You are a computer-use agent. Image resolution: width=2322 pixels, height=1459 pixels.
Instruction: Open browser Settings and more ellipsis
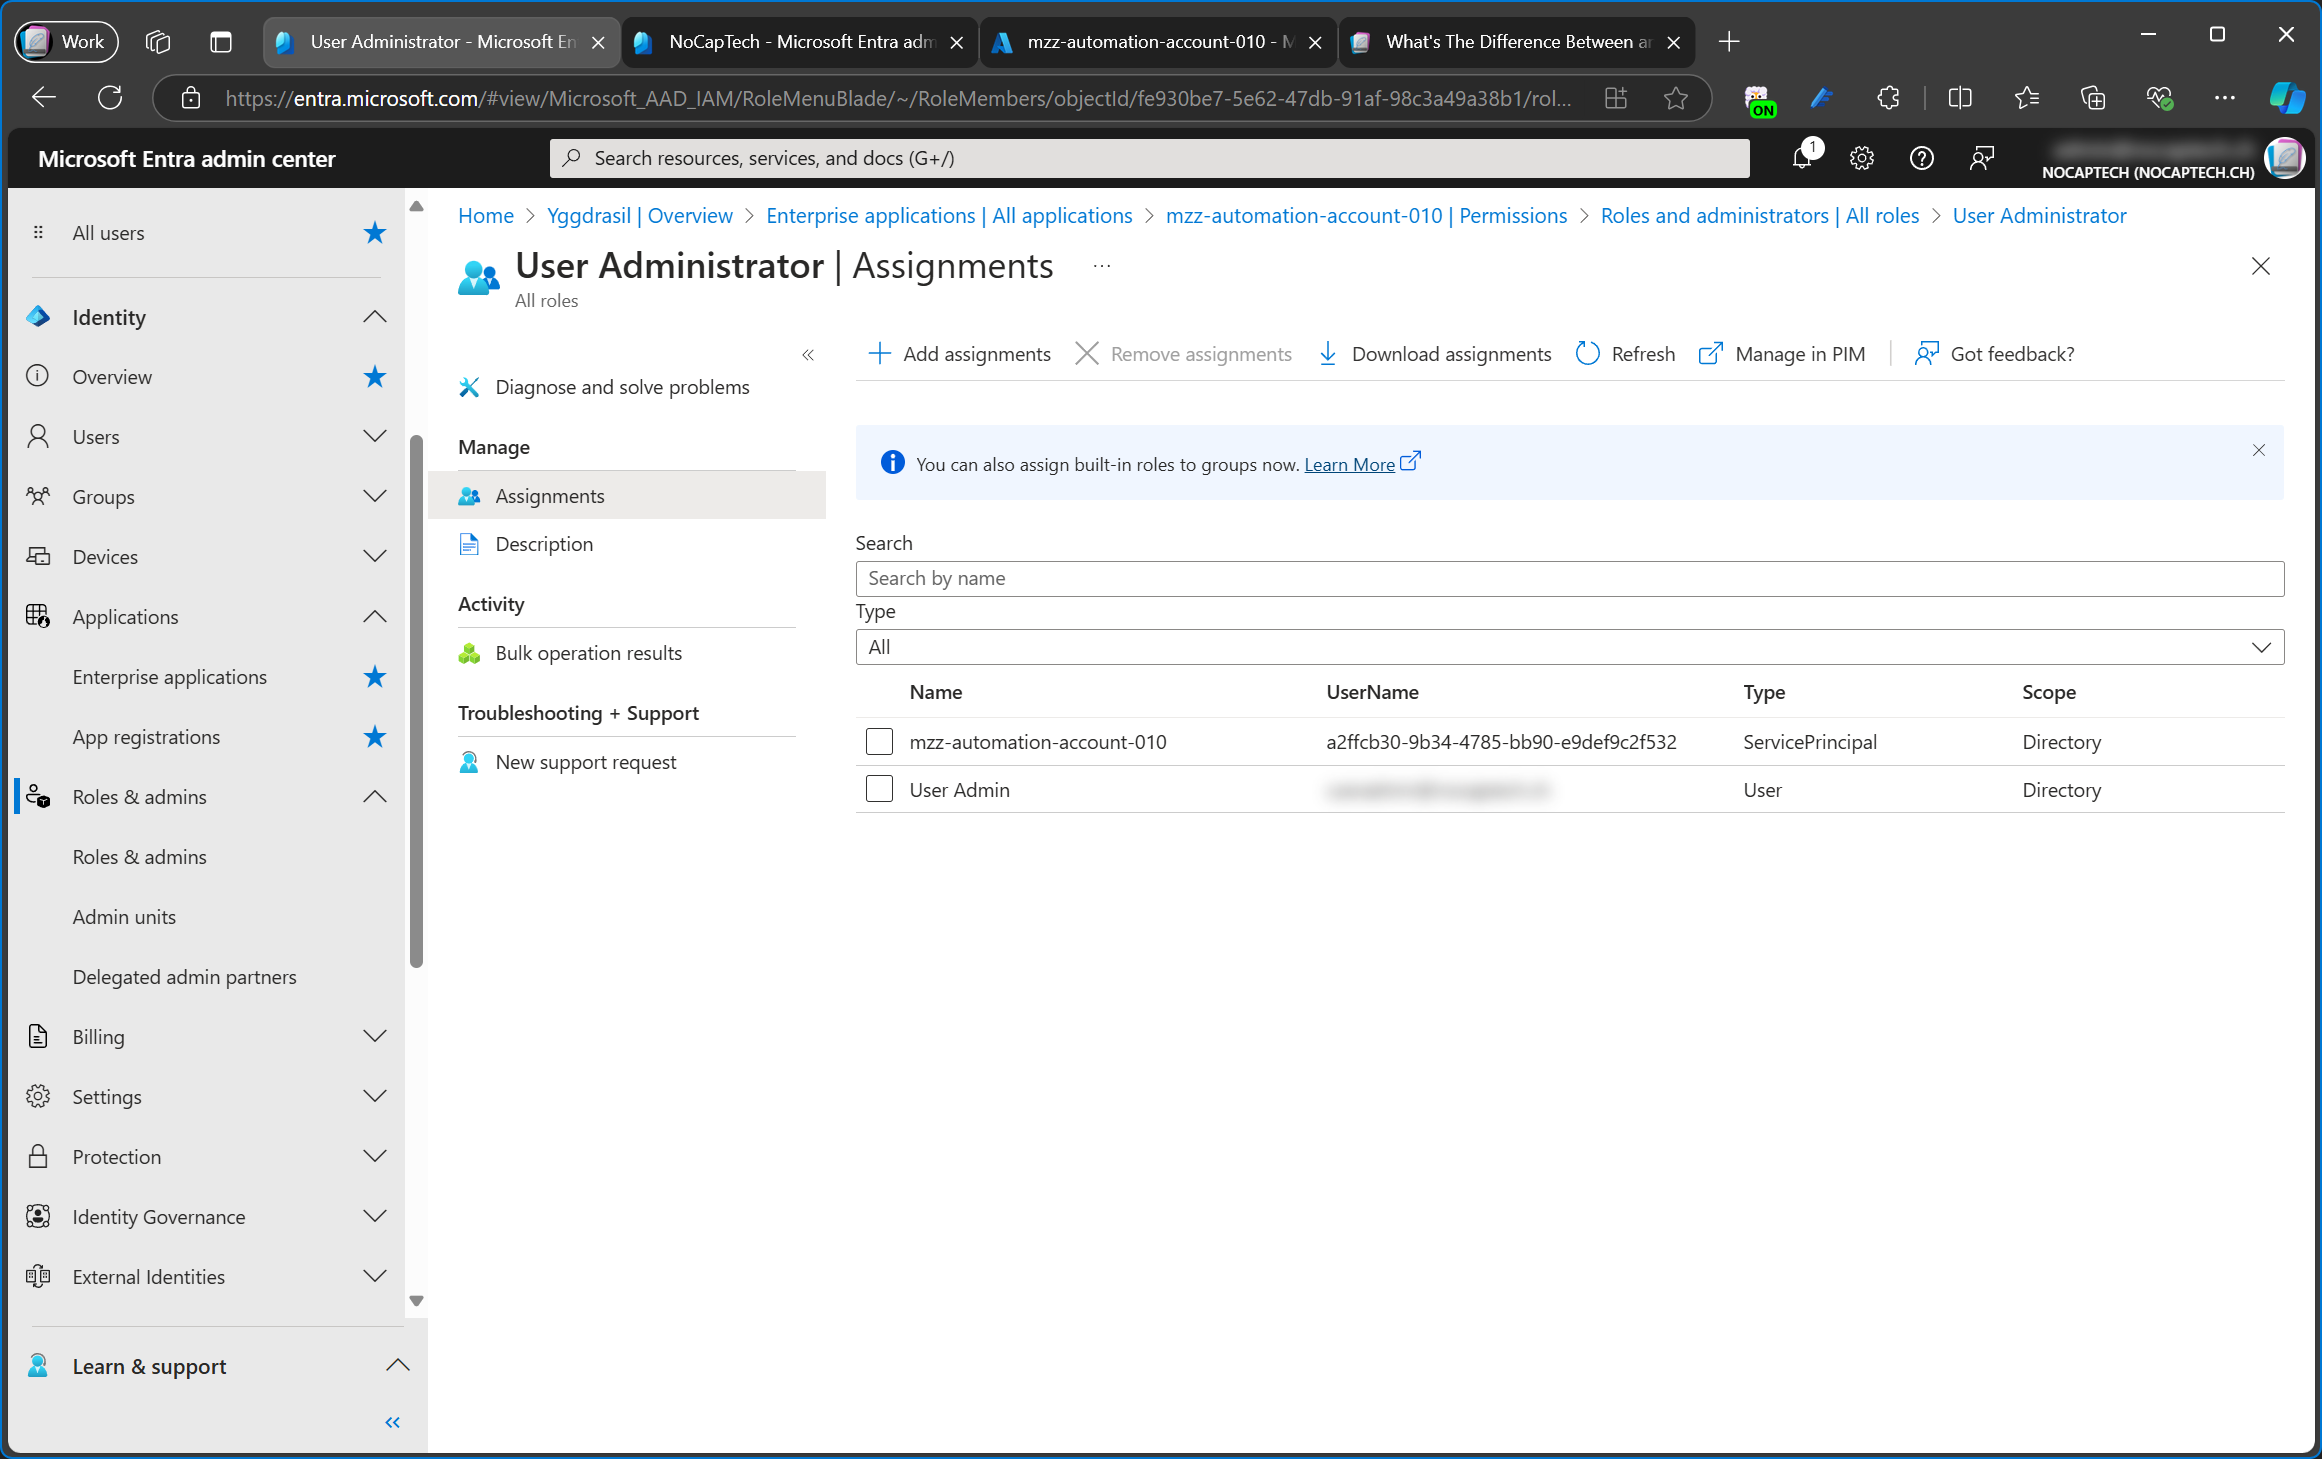point(2224,98)
